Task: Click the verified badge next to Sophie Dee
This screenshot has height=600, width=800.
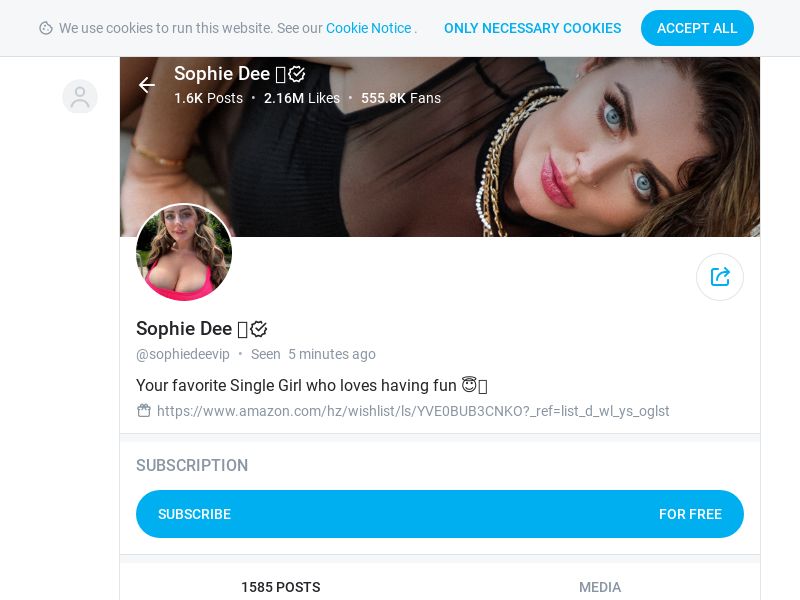Action: (258, 328)
